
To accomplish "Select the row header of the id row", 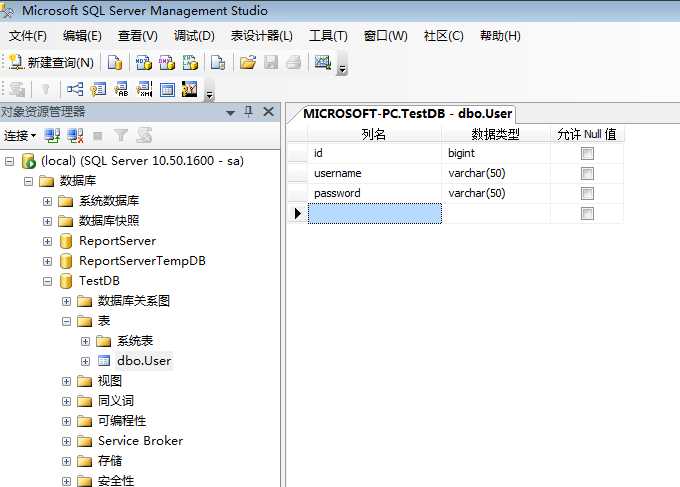I will click(298, 154).
